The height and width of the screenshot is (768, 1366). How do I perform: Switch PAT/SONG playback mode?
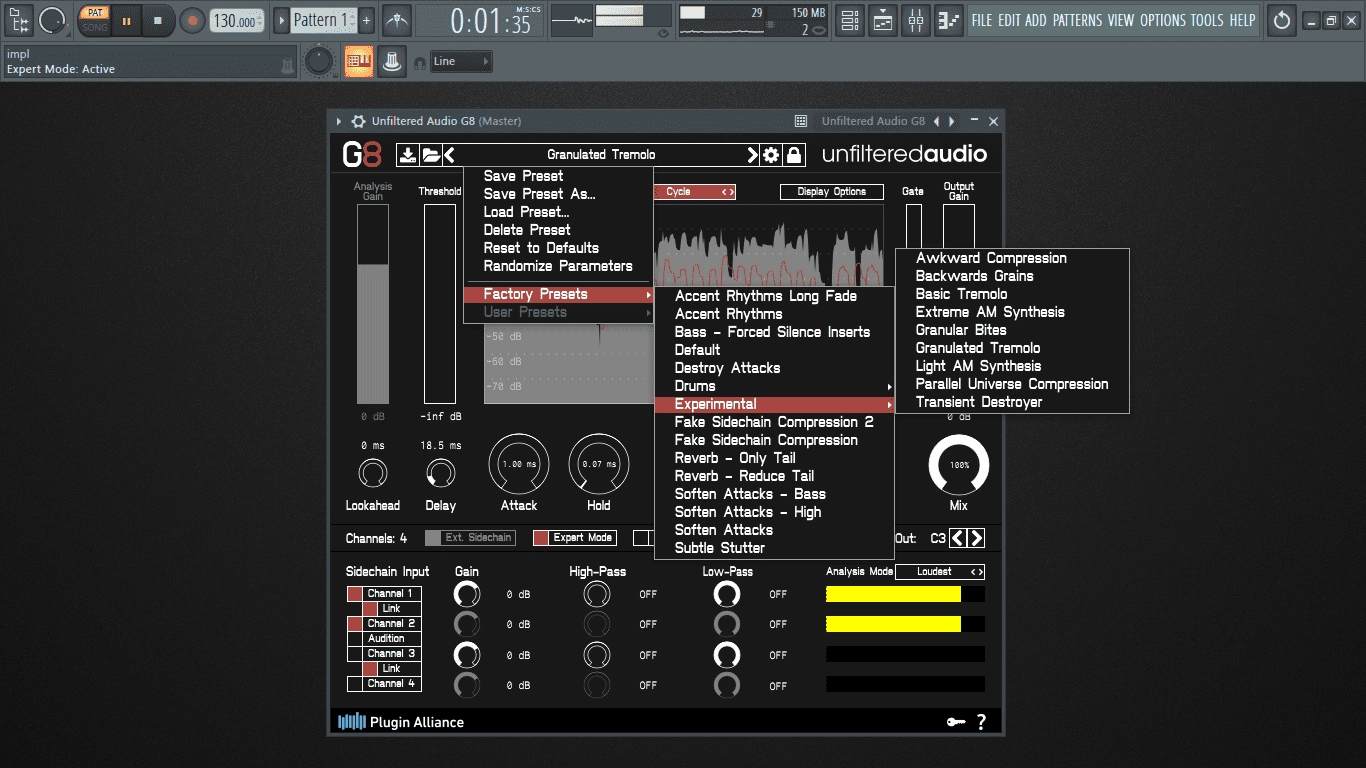point(94,20)
